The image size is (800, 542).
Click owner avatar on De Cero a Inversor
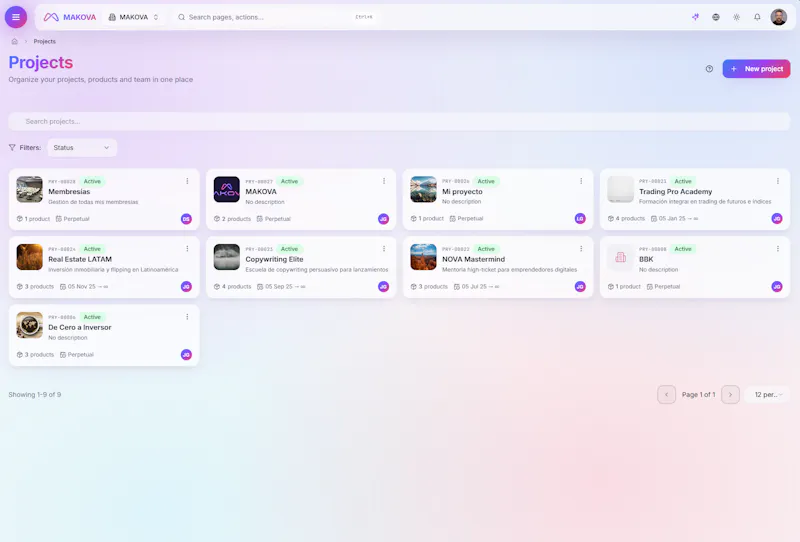186,355
